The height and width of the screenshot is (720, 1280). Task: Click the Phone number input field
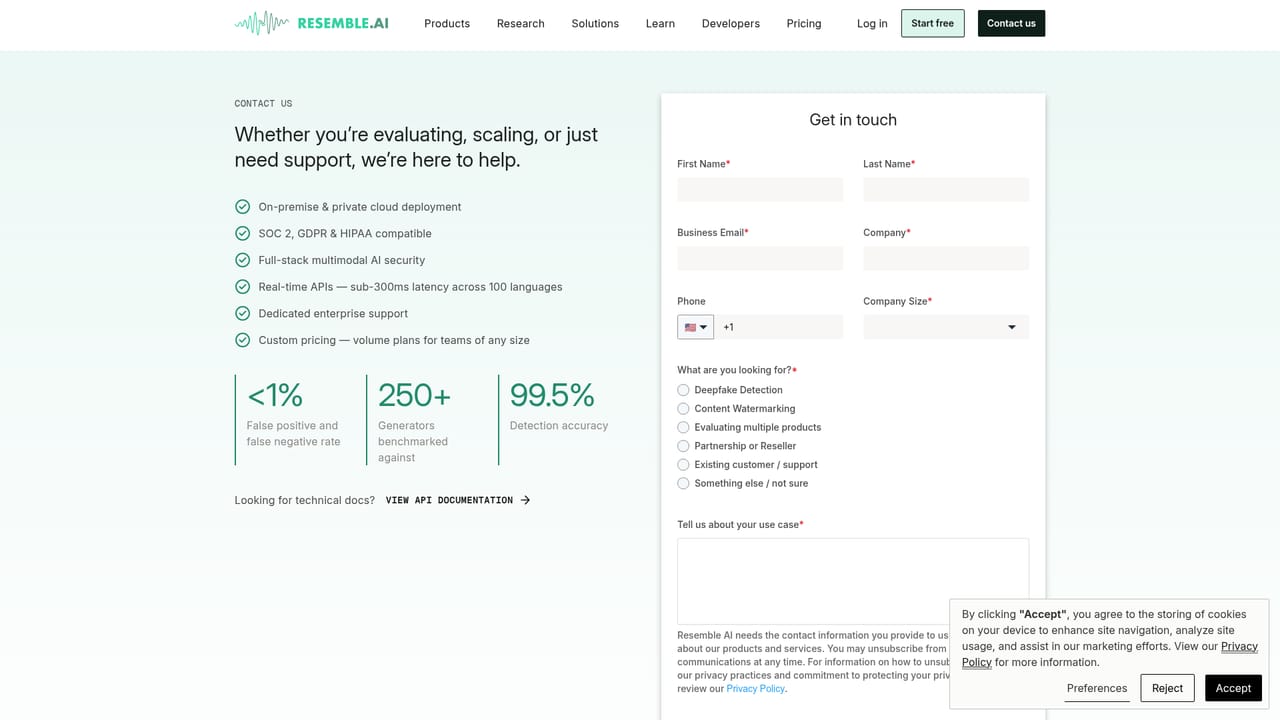[779, 327]
